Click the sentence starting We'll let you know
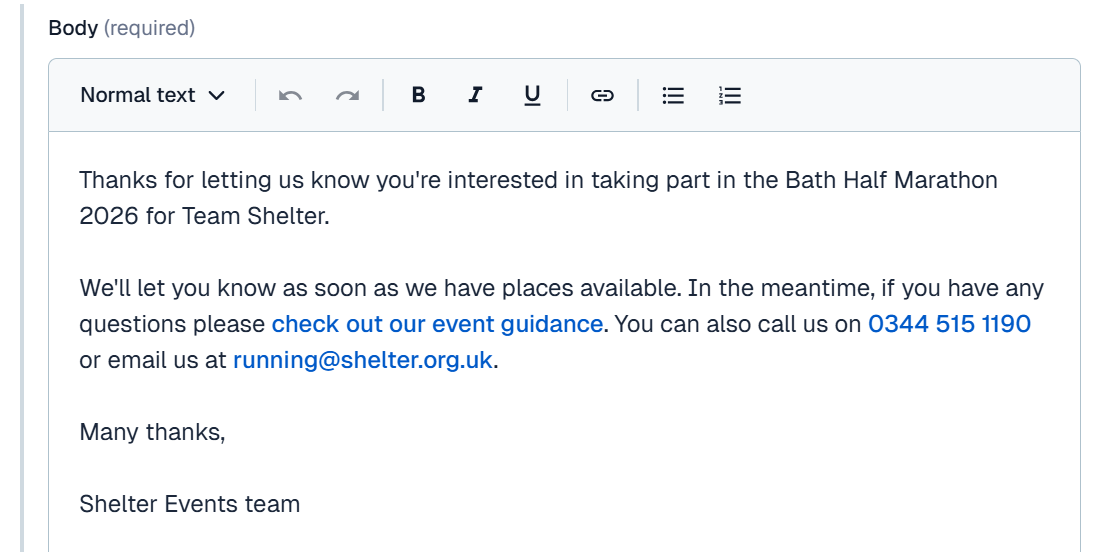The width and height of the screenshot is (1096, 552). coord(380,288)
